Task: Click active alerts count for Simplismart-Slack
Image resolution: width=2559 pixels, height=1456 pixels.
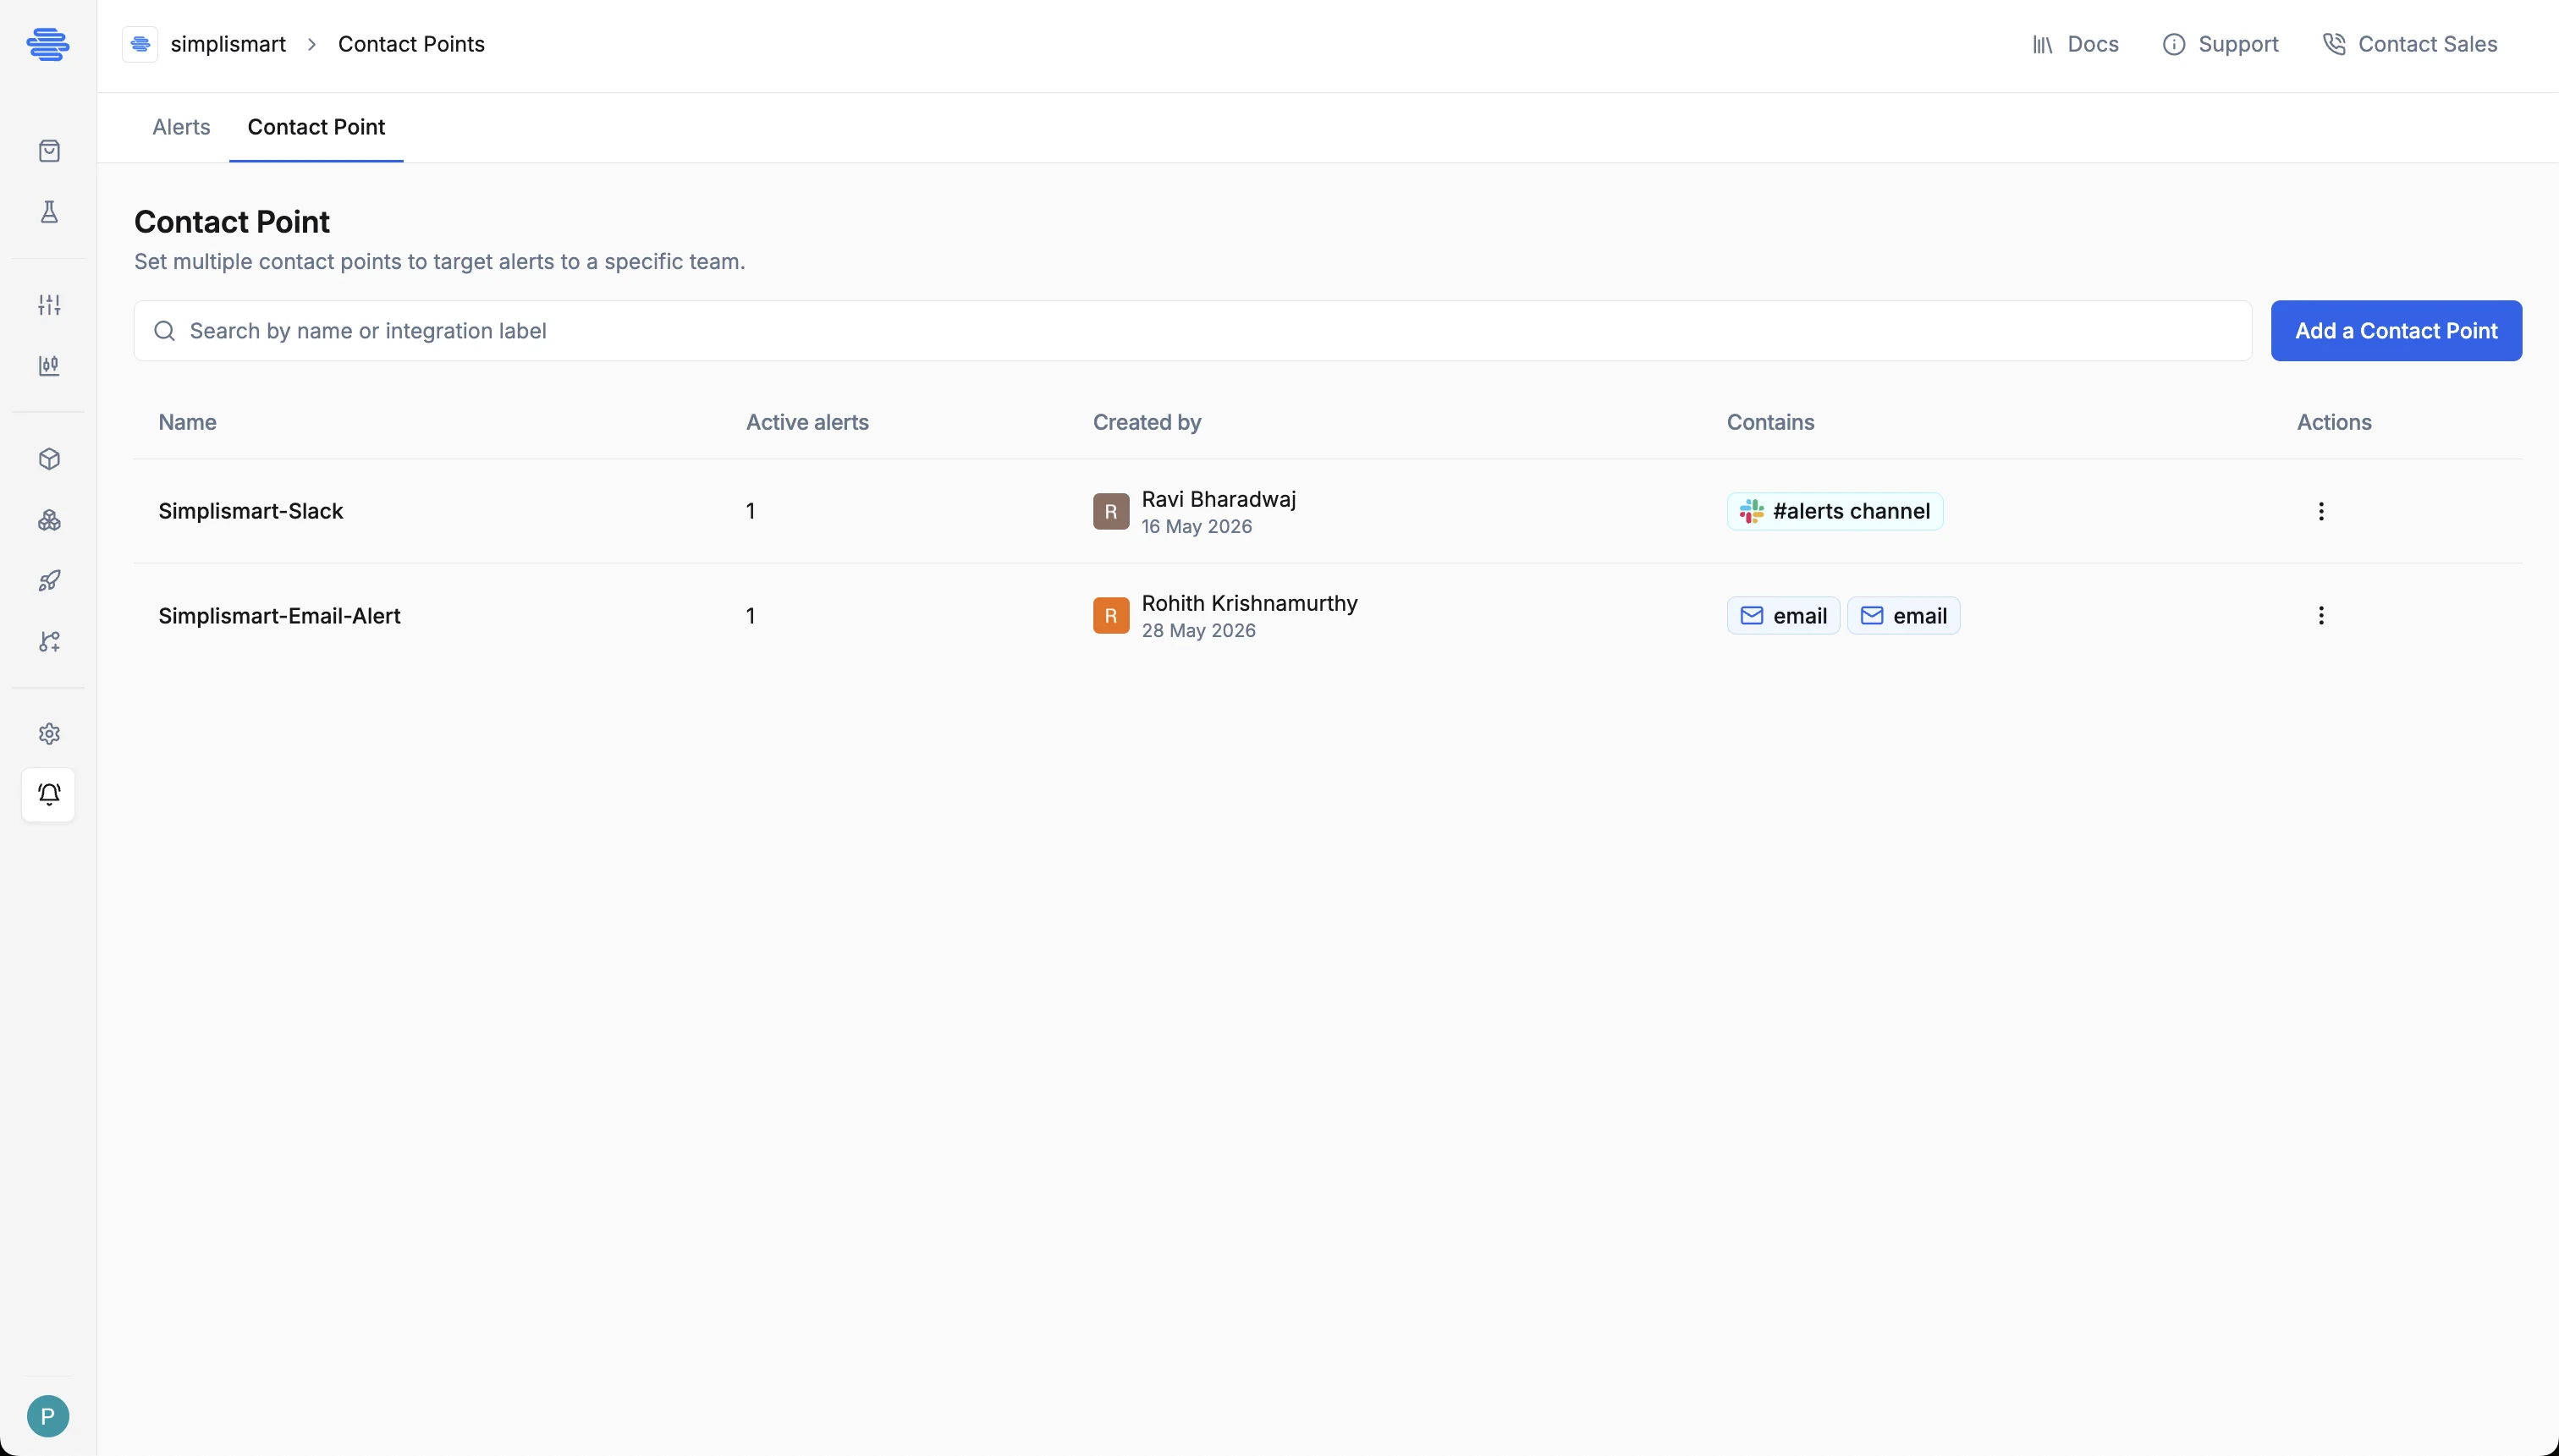Action: 750,511
